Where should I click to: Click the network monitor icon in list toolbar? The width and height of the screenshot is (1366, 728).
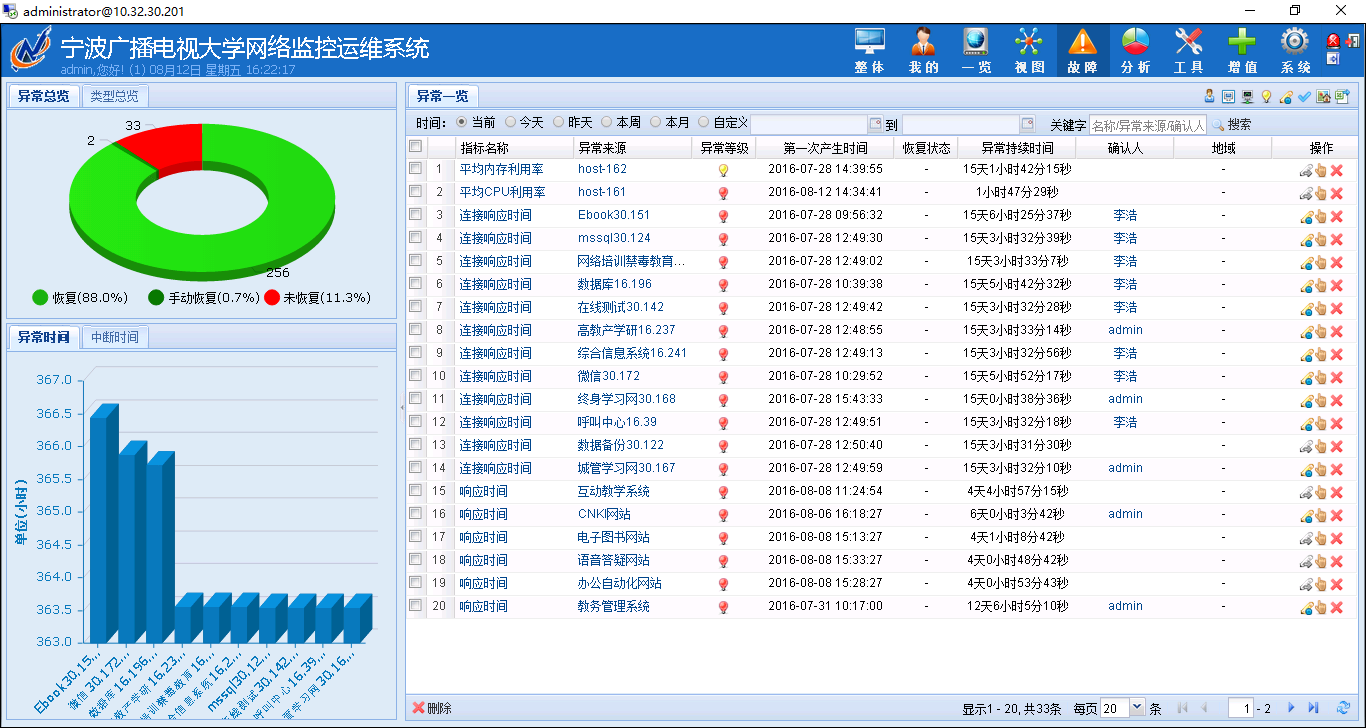(x=1247, y=96)
